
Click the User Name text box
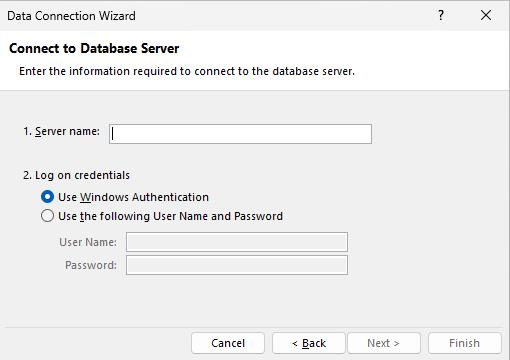[237, 242]
